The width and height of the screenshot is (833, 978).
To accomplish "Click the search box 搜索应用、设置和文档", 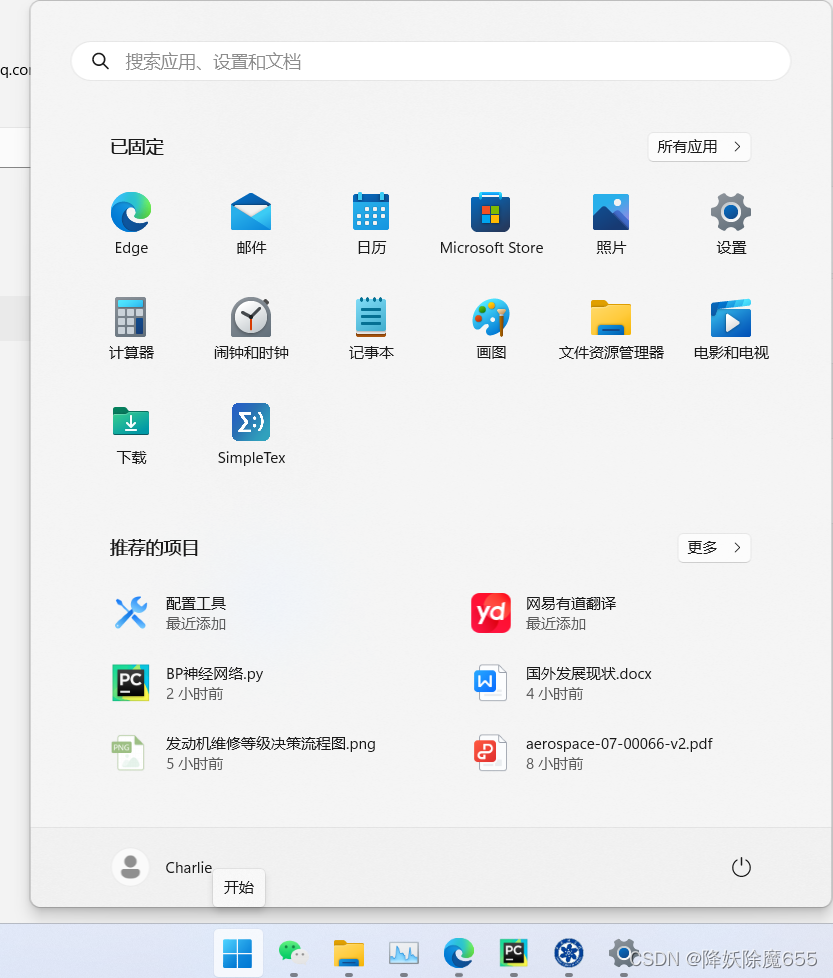I will [431, 61].
